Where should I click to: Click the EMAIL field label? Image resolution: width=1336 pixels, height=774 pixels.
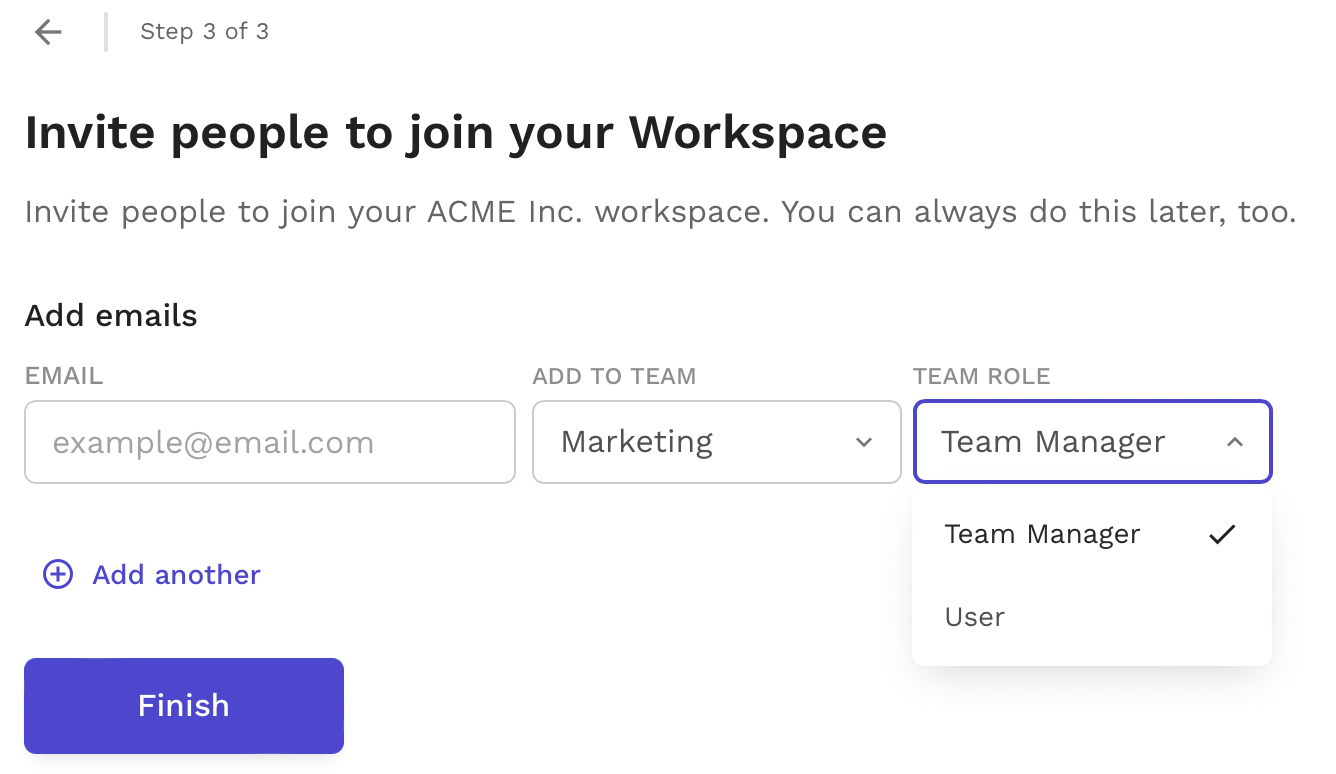pyautogui.click(x=64, y=376)
